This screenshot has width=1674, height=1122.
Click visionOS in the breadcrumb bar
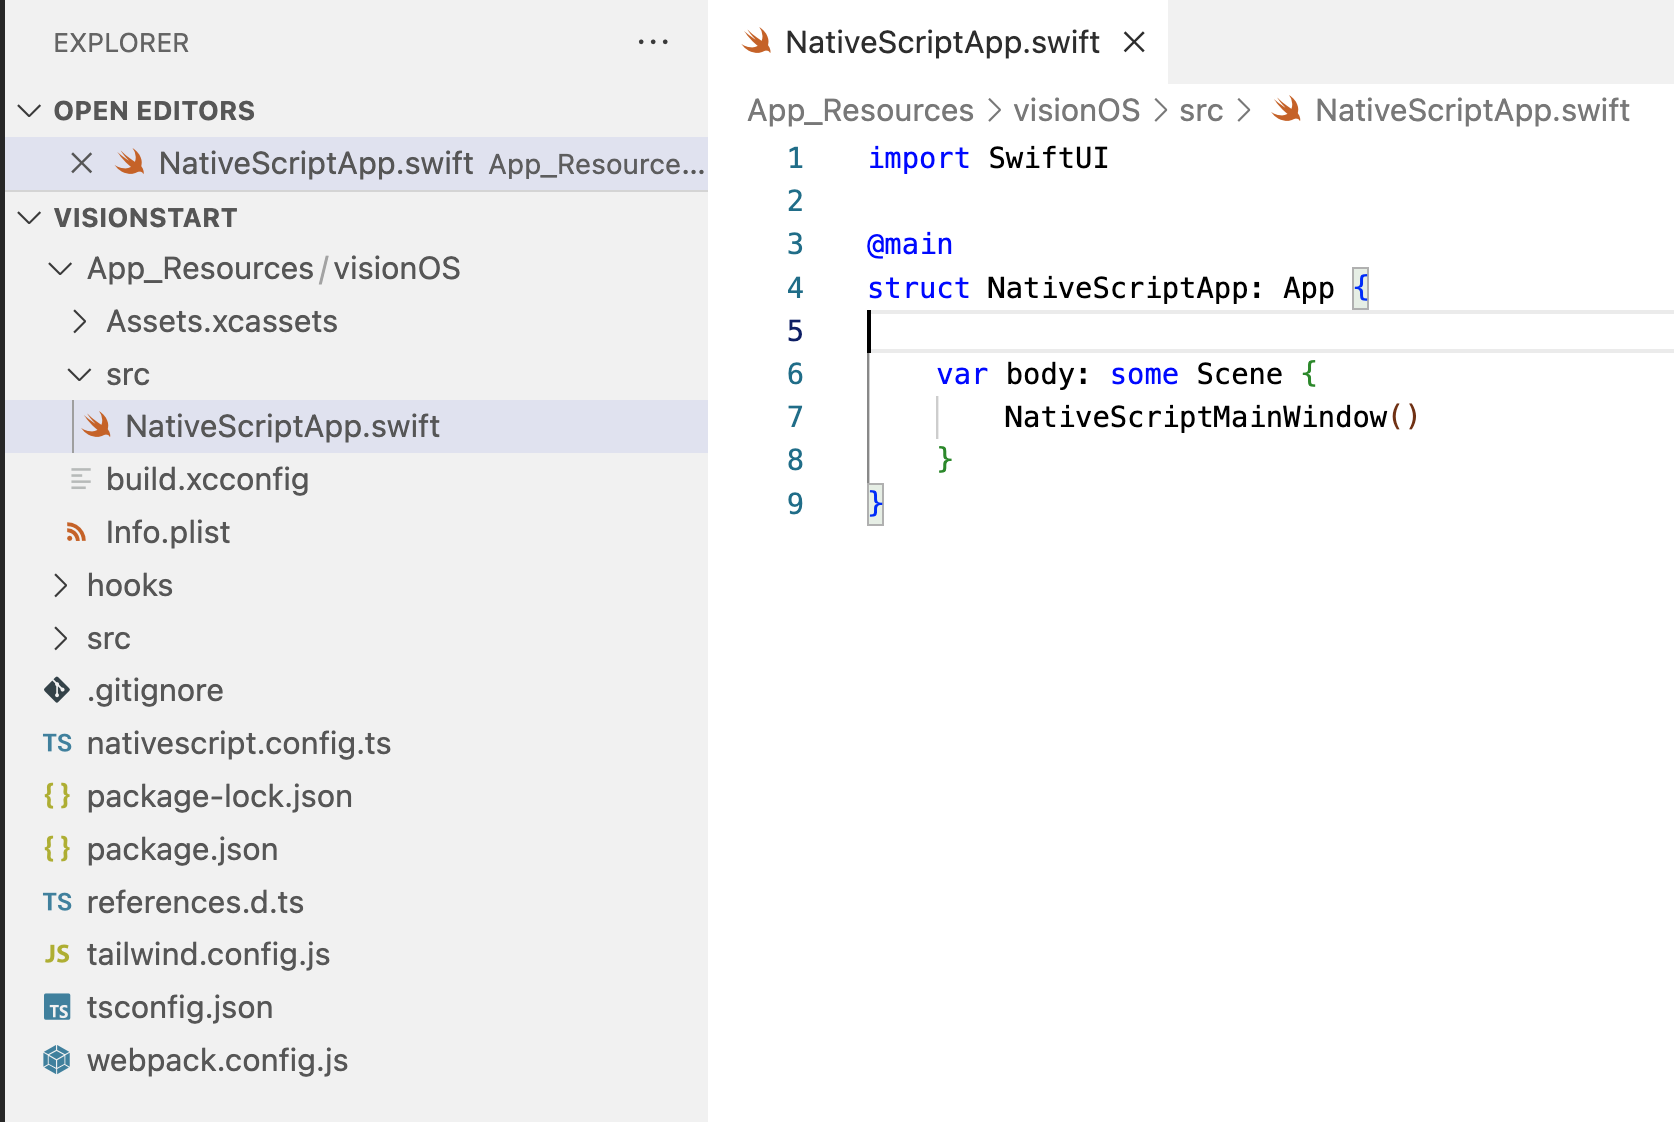(x=1075, y=110)
